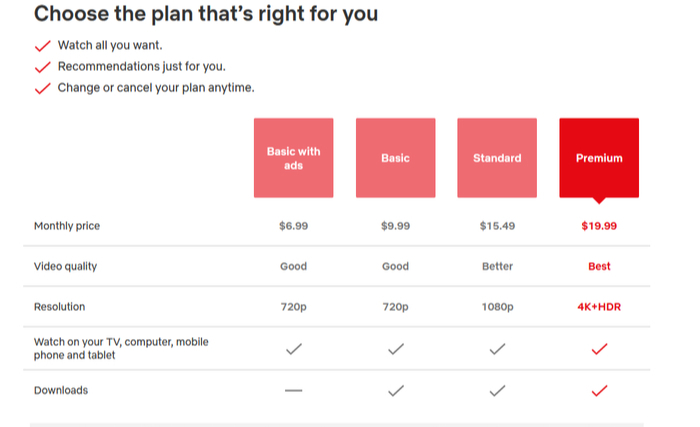Select the Basic with ads plan tile

(293, 158)
